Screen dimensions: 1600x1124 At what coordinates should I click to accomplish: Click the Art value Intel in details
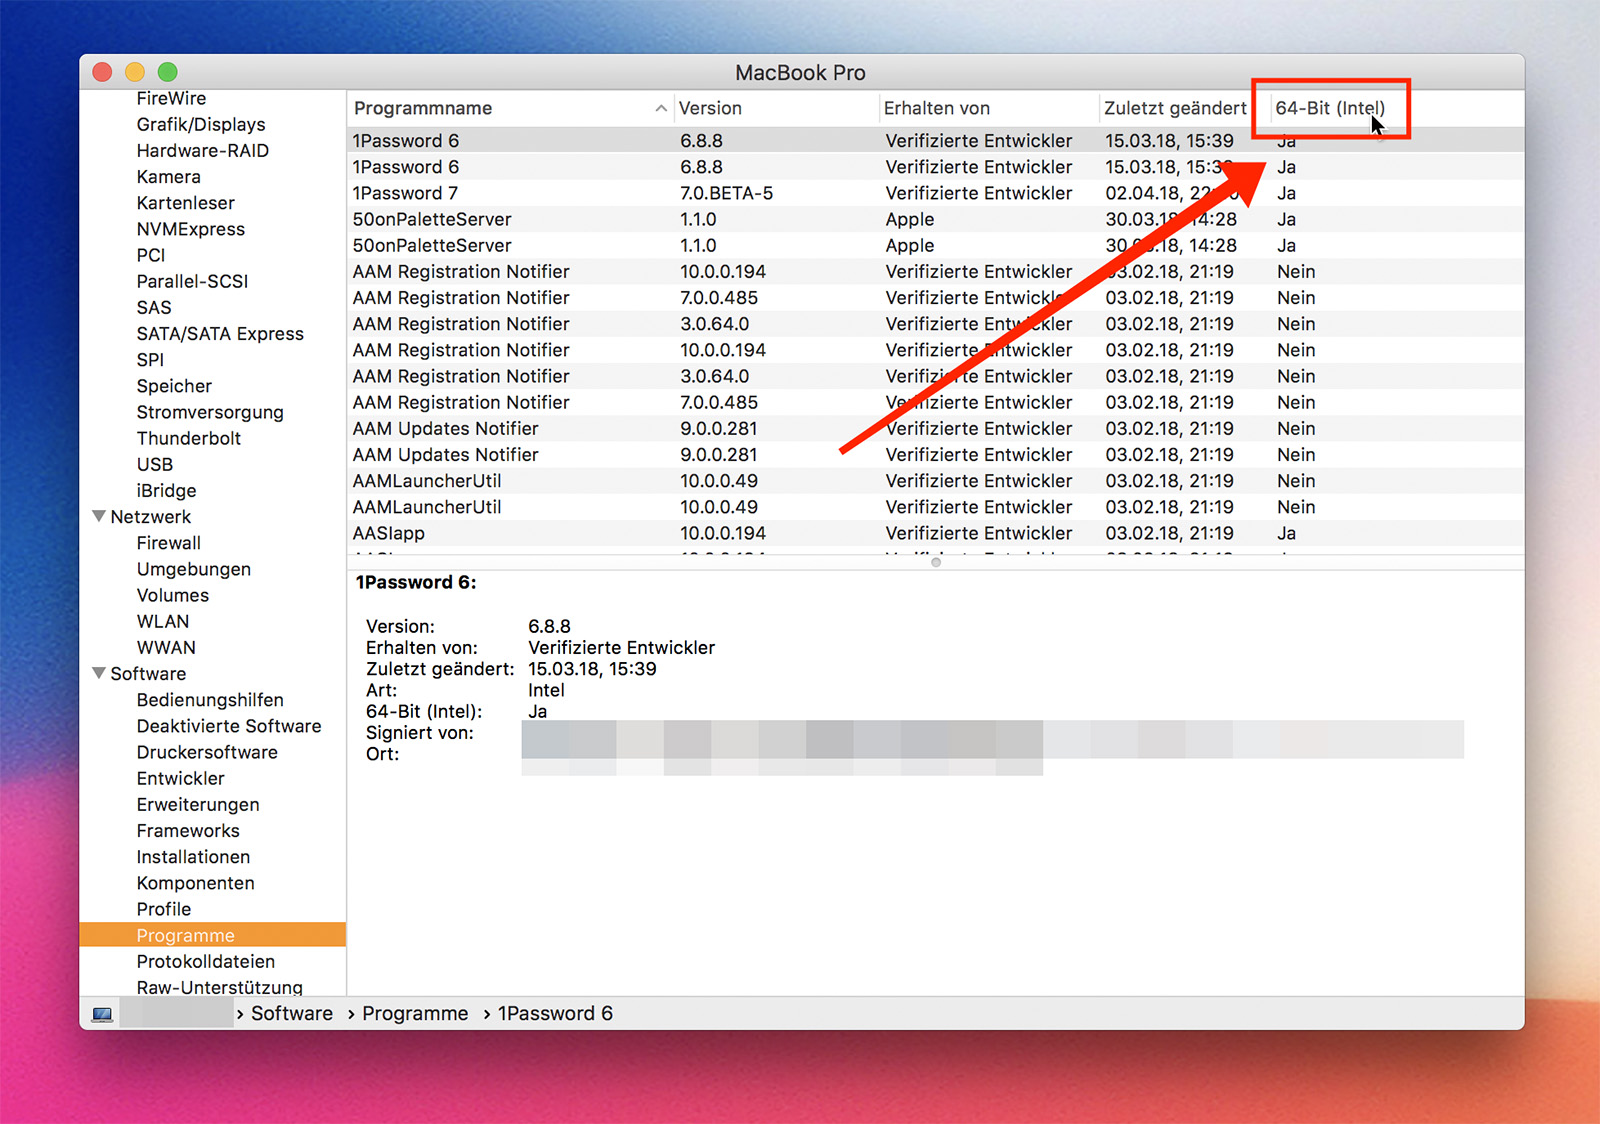(x=546, y=690)
